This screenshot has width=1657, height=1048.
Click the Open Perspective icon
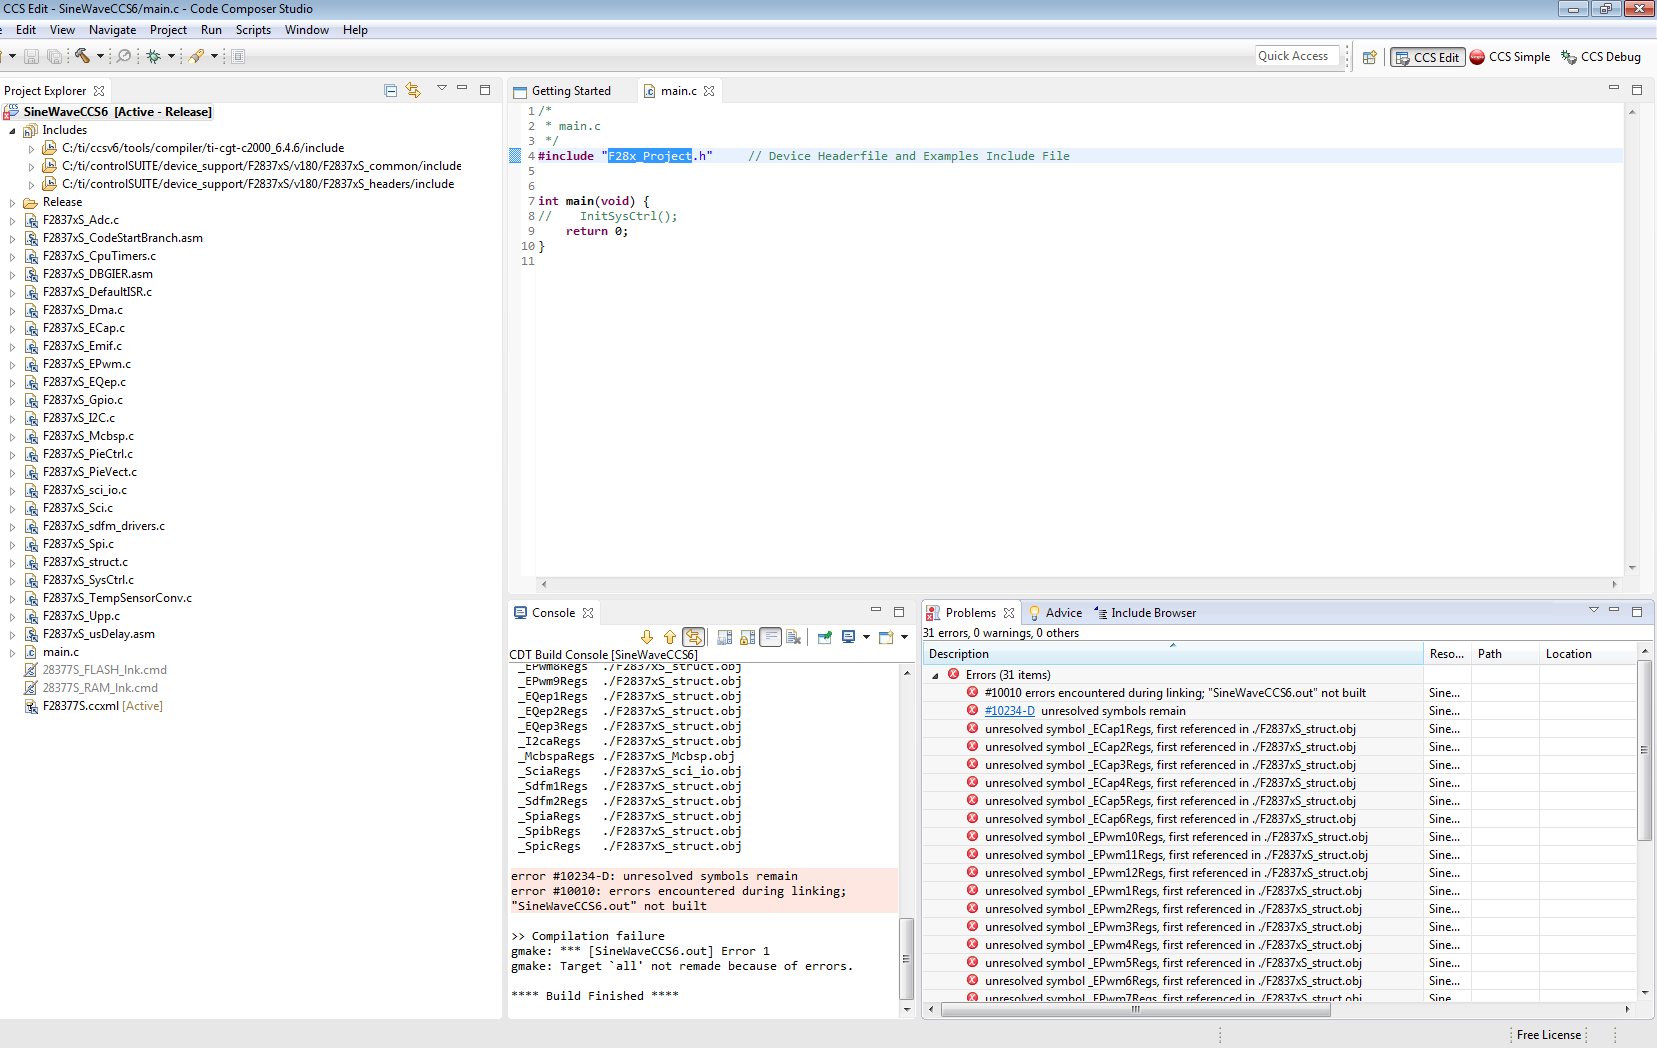[1370, 57]
